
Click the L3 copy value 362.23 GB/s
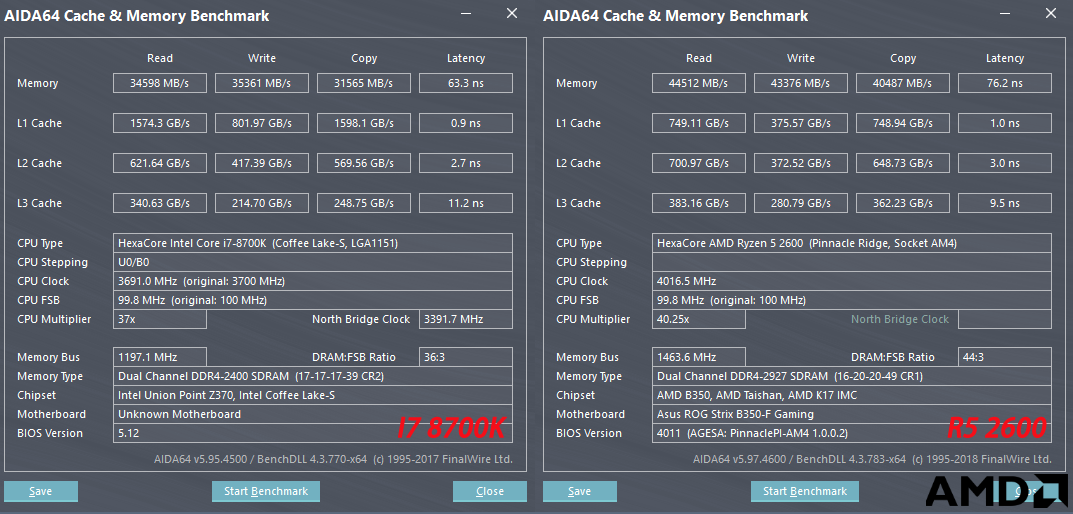[903, 203]
